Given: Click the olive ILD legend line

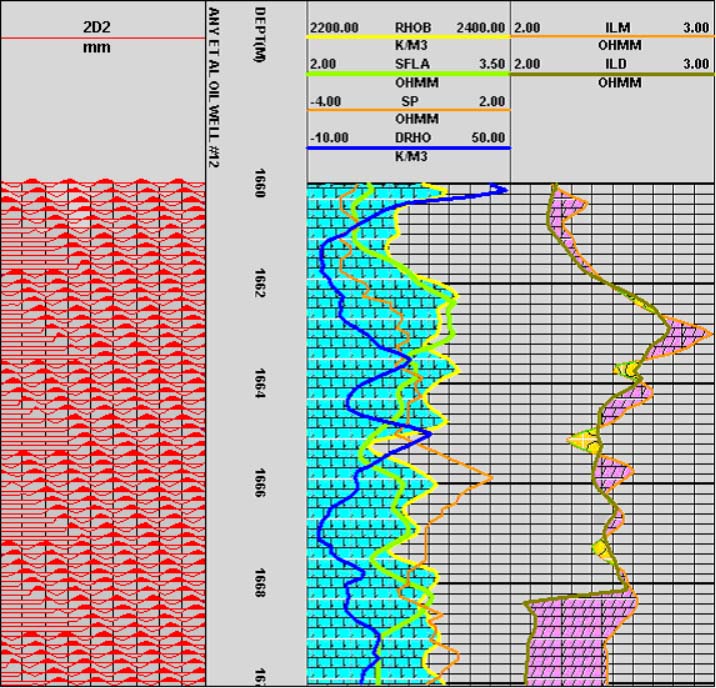Looking at the screenshot, I should point(612,74).
